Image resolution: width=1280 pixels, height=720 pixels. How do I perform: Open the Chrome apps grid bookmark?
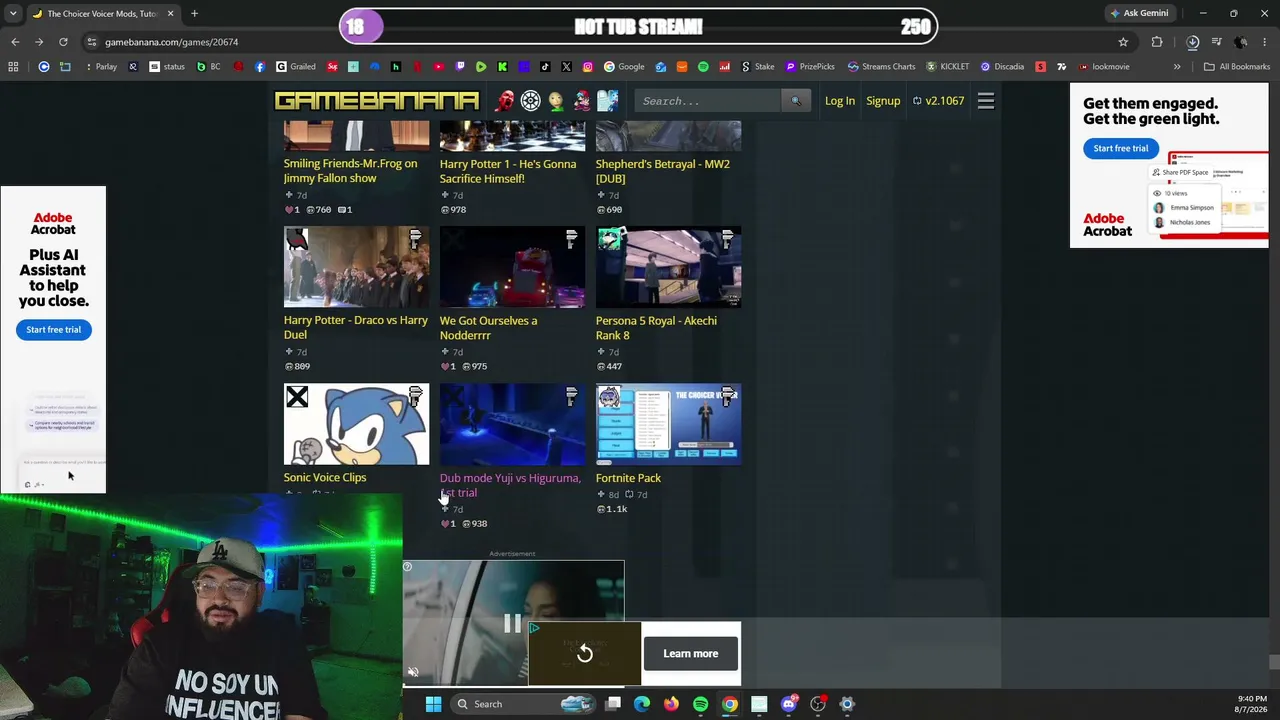13,67
